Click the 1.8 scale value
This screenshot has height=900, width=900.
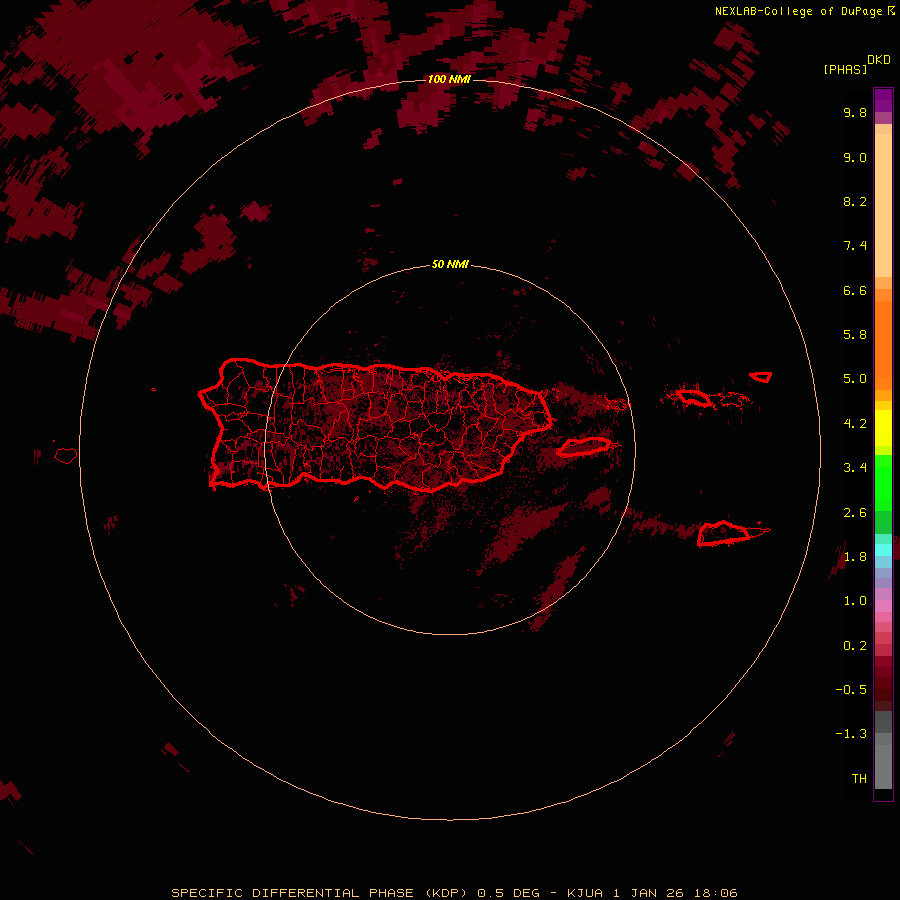click(855, 557)
